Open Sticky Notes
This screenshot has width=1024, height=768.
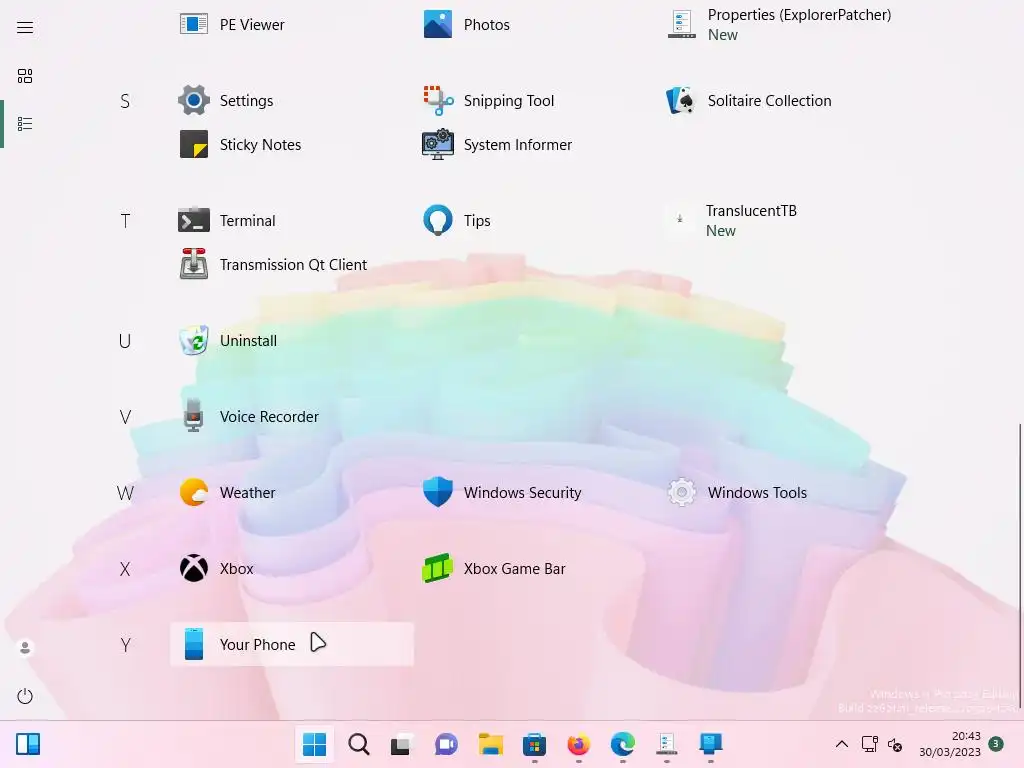click(x=292, y=144)
